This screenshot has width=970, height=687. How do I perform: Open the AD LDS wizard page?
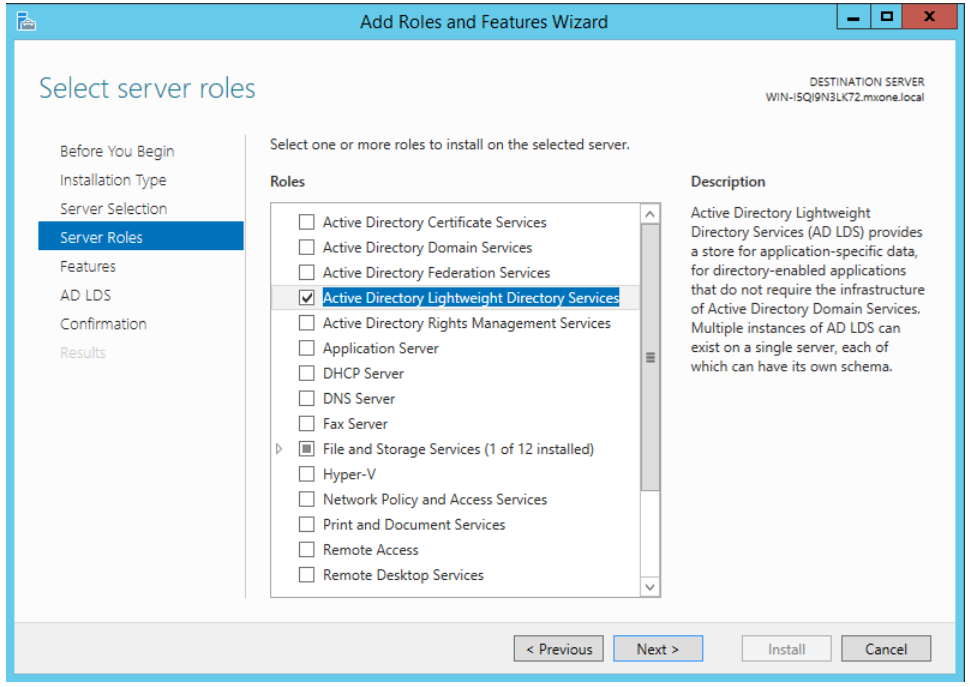[86, 295]
